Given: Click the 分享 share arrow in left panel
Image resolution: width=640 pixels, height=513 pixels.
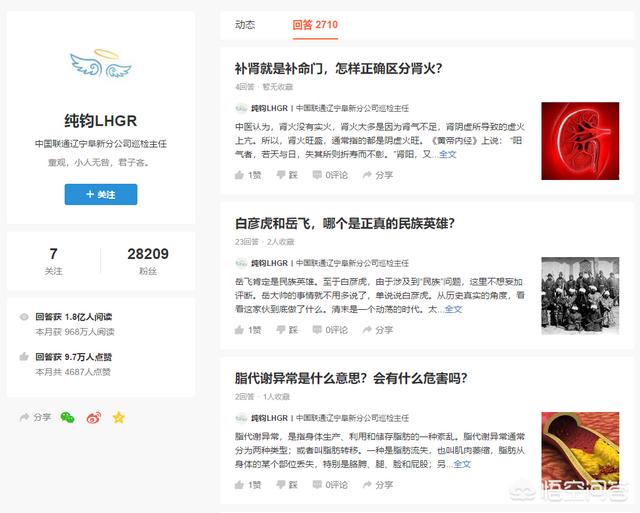Looking at the screenshot, I should click(35, 417).
